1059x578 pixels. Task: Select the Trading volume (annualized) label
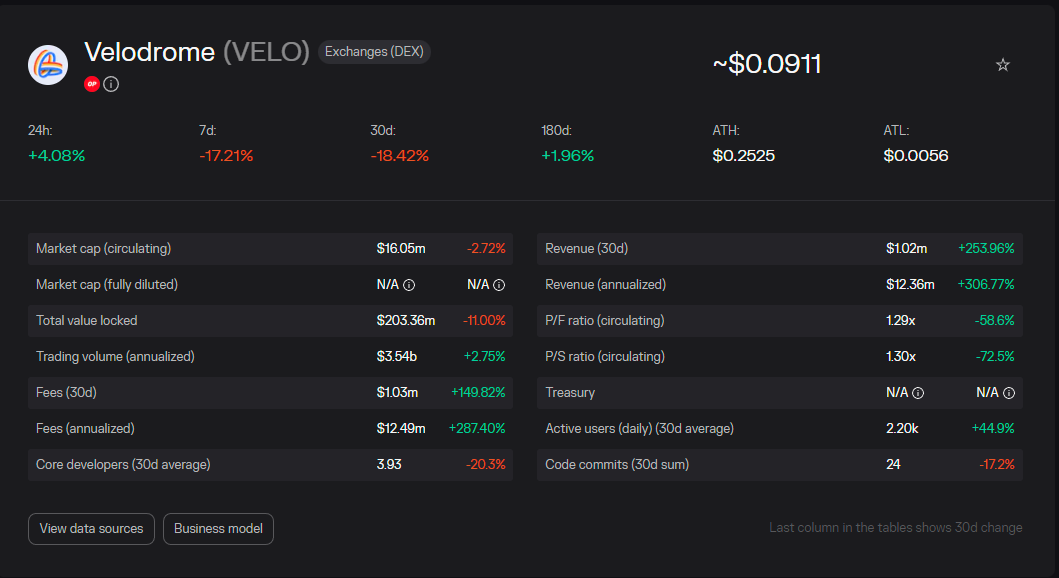pyautogui.click(x=115, y=357)
